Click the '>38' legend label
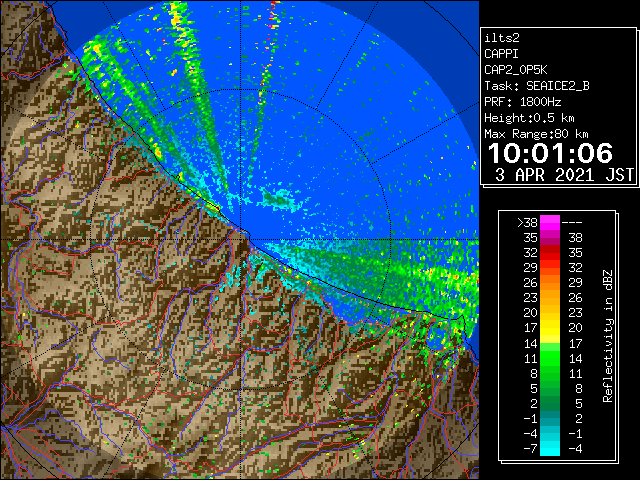 tap(527, 223)
